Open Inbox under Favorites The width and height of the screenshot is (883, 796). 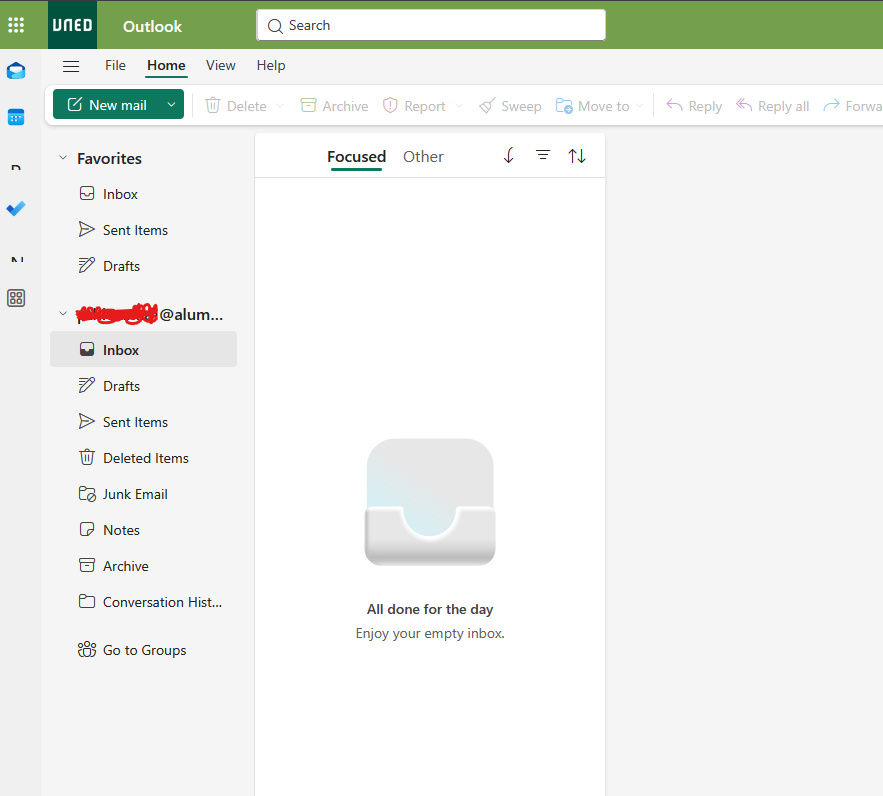(144, 194)
